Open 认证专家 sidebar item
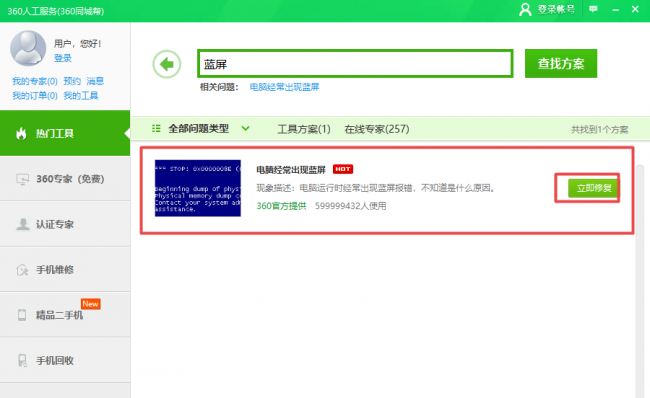 click(x=65, y=224)
